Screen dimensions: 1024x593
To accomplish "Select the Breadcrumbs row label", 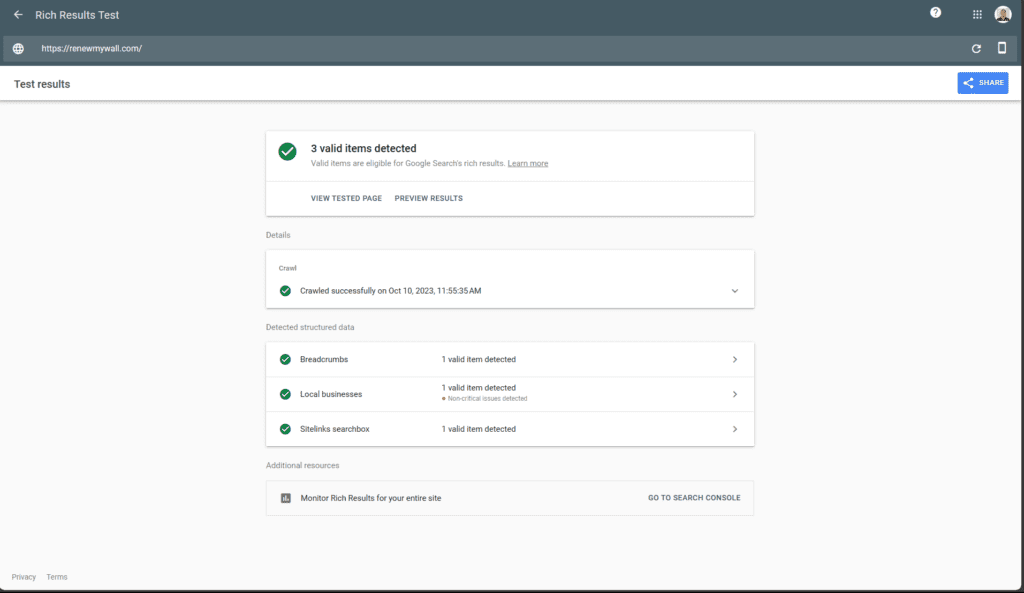I will click(x=324, y=359).
